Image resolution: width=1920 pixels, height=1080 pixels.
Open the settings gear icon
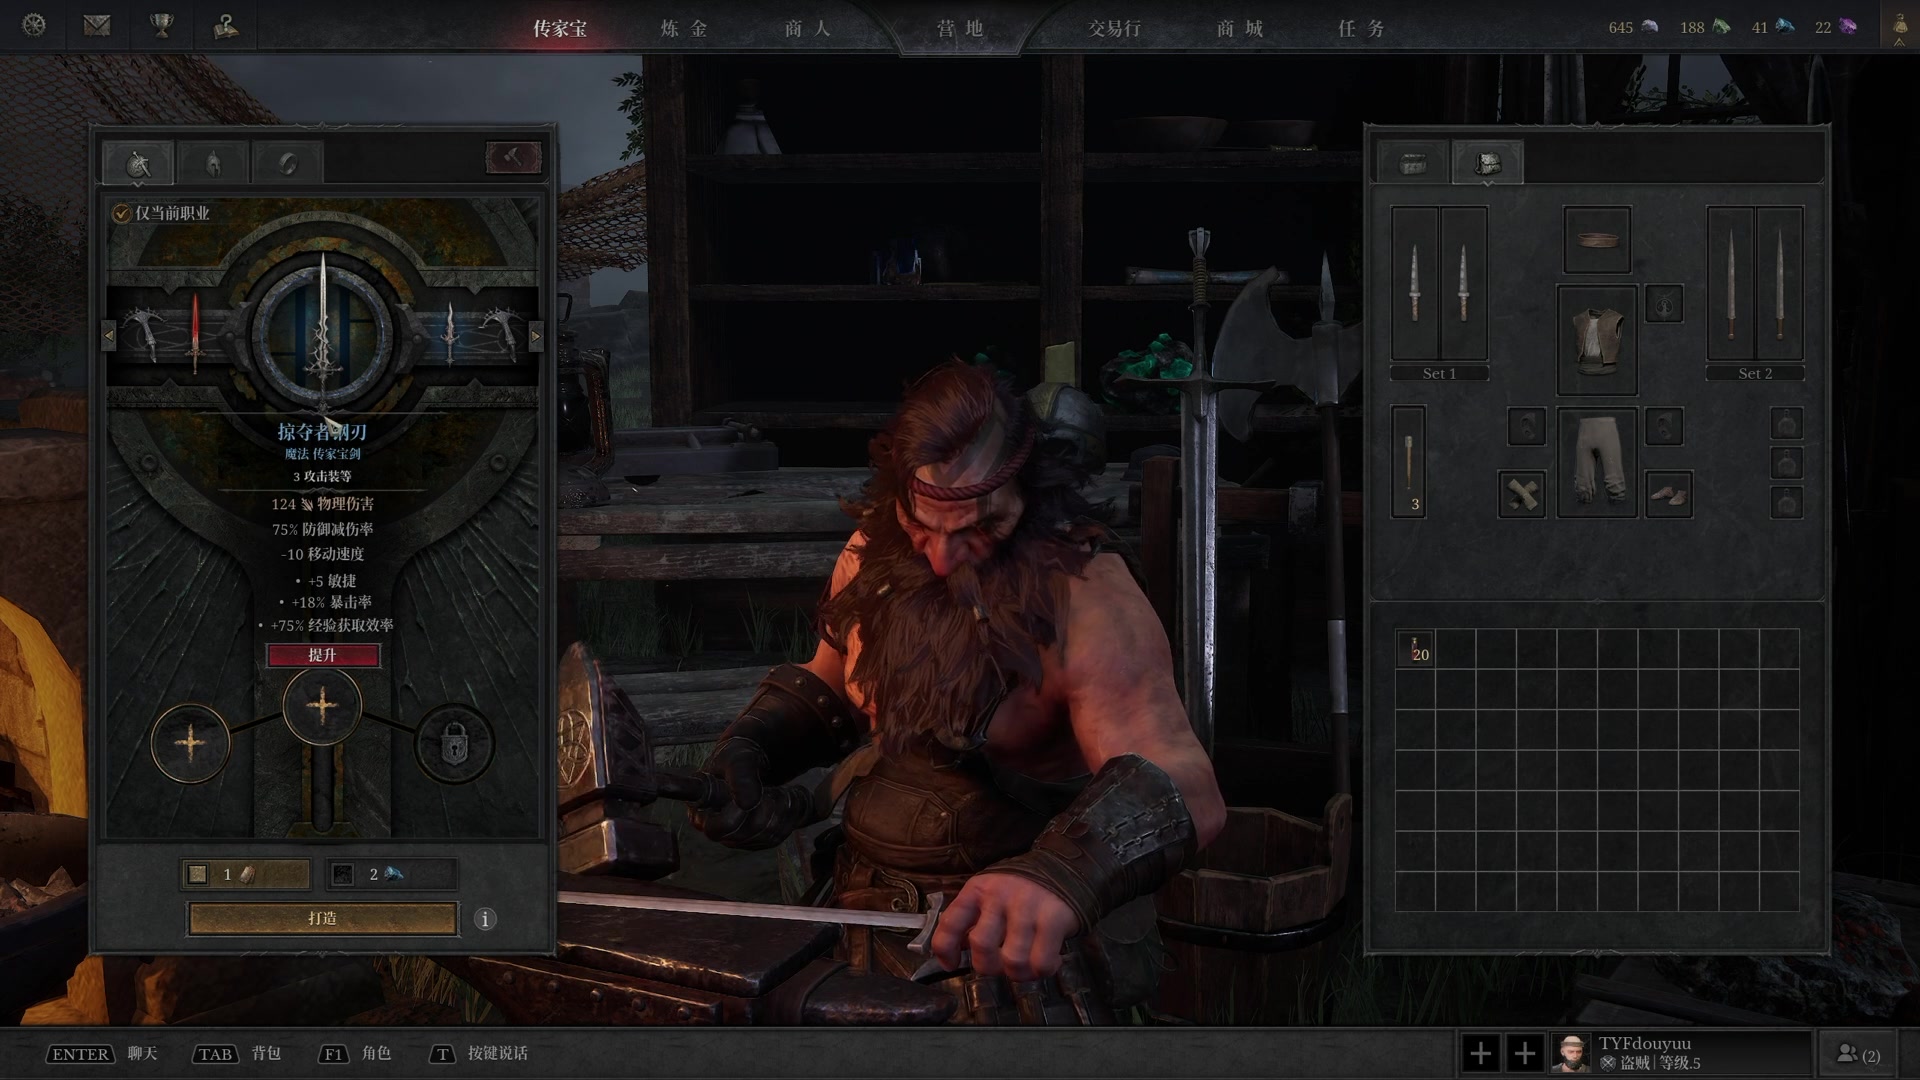34,26
